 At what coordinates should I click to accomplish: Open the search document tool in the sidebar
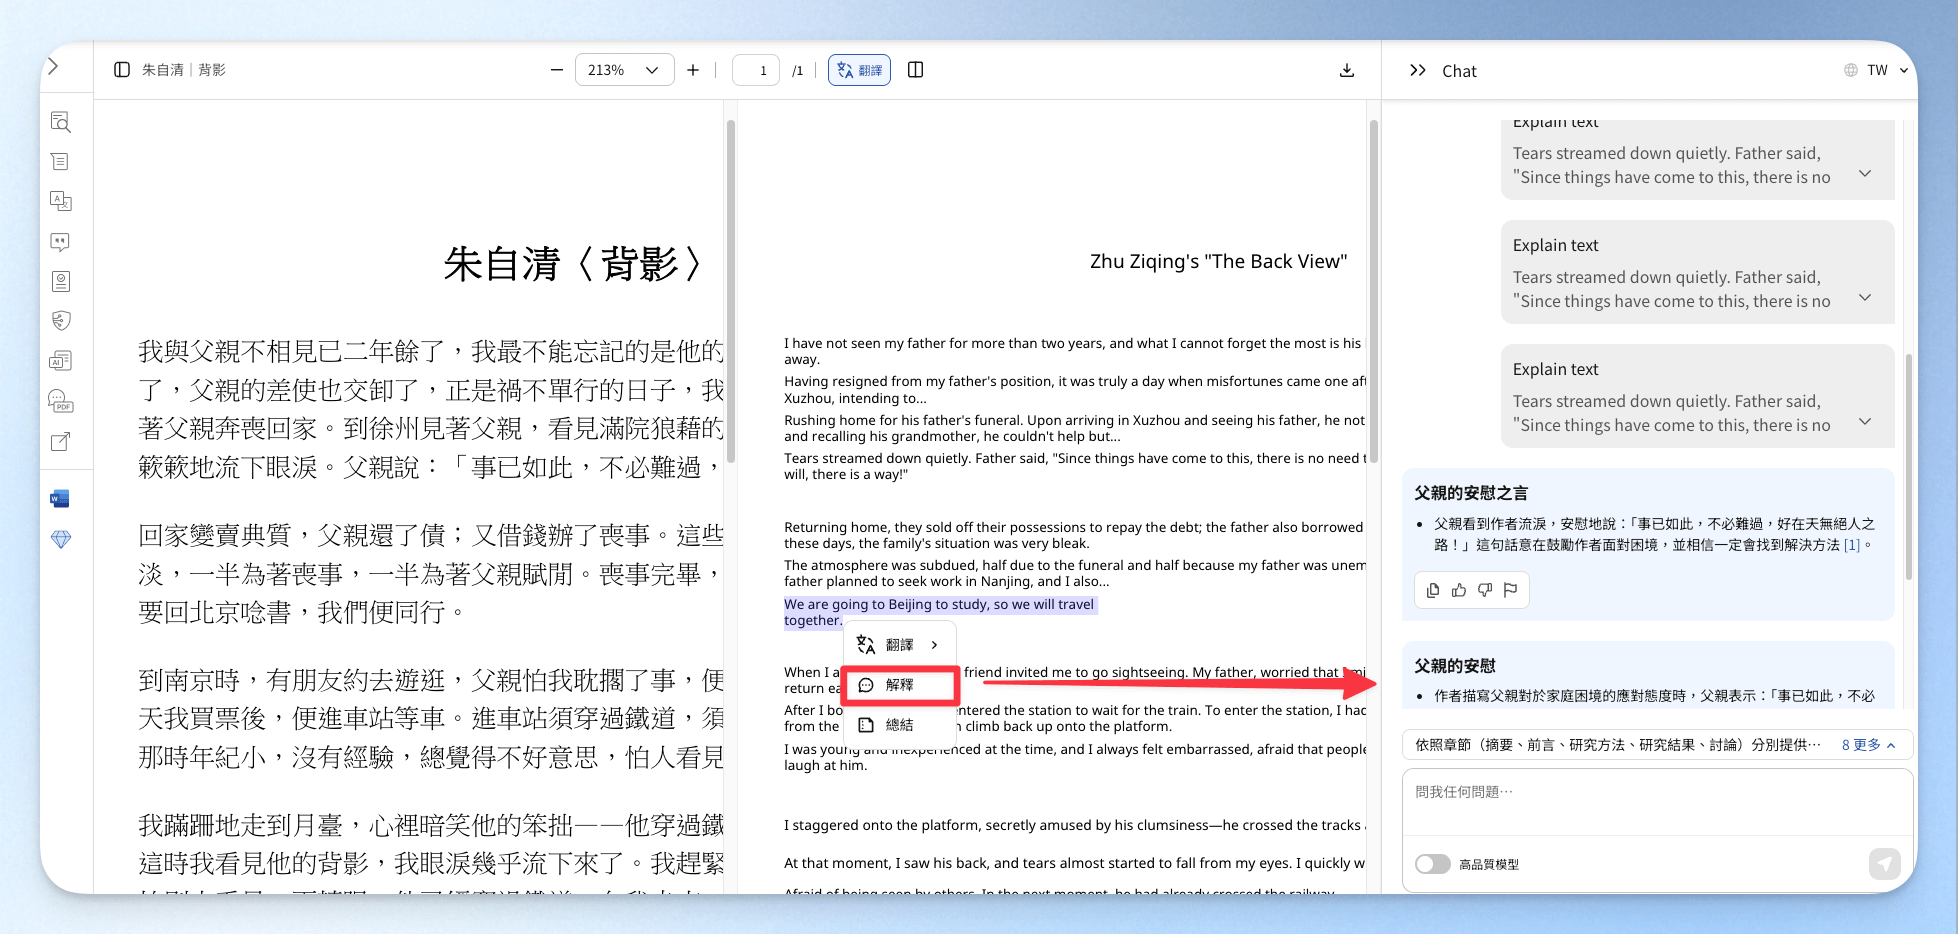[61, 122]
